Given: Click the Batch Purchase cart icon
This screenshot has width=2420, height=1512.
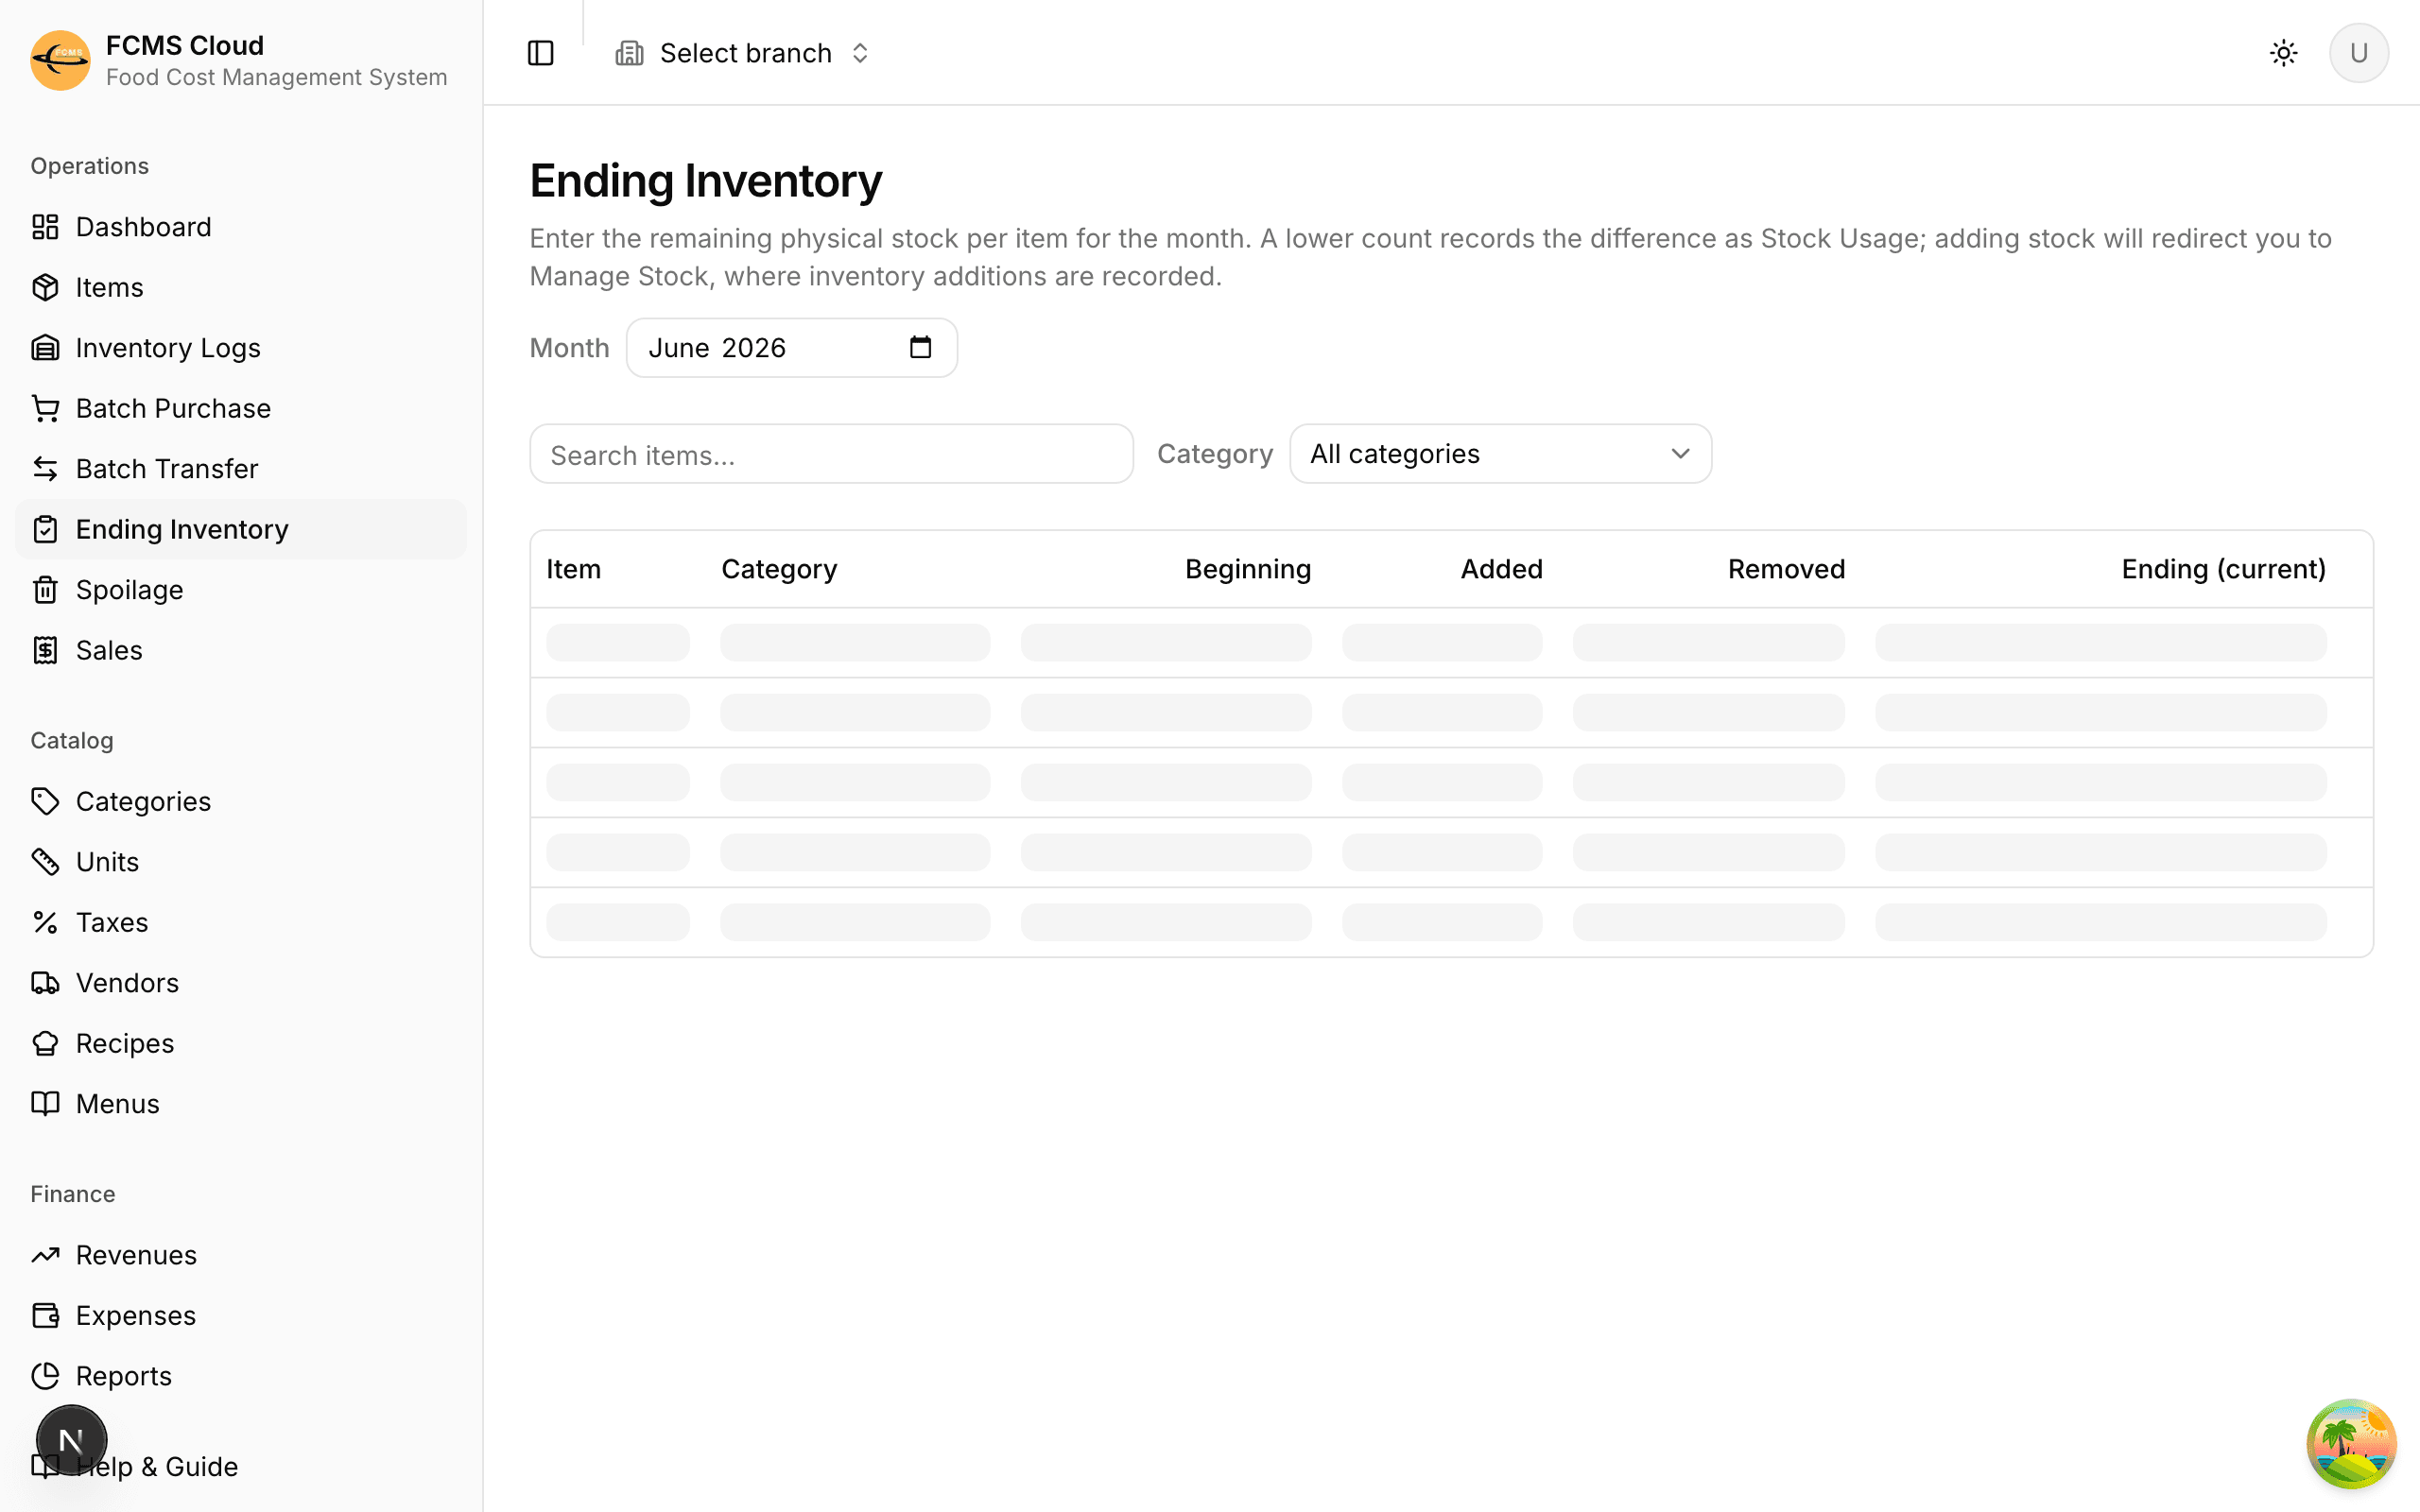Looking at the screenshot, I should [45, 408].
